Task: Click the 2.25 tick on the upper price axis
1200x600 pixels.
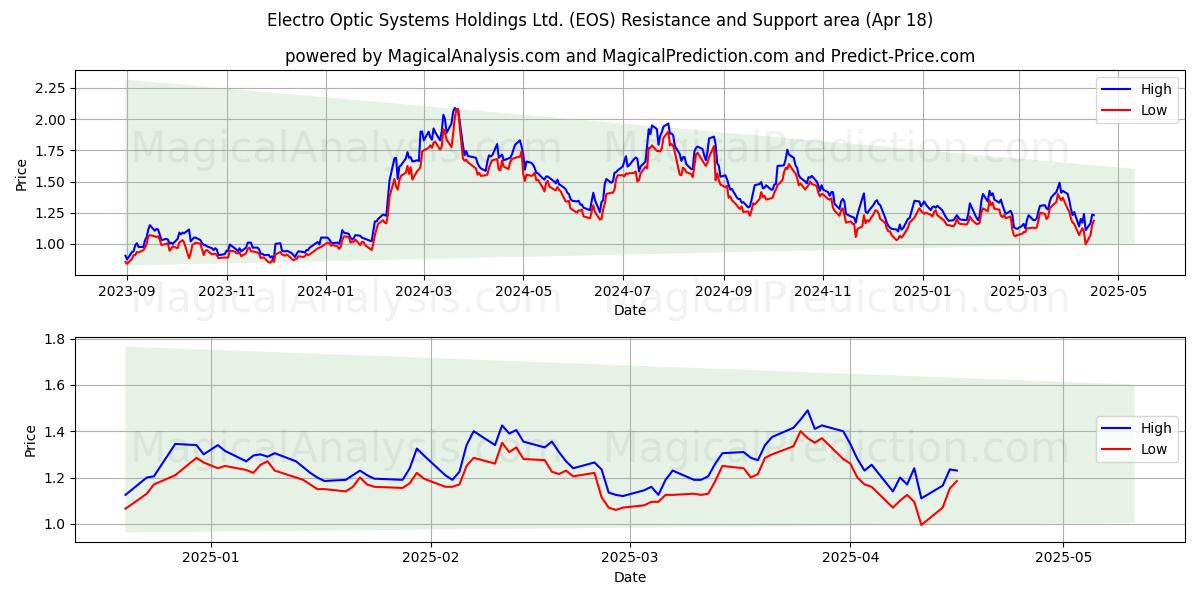Action: (x=50, y=88)
